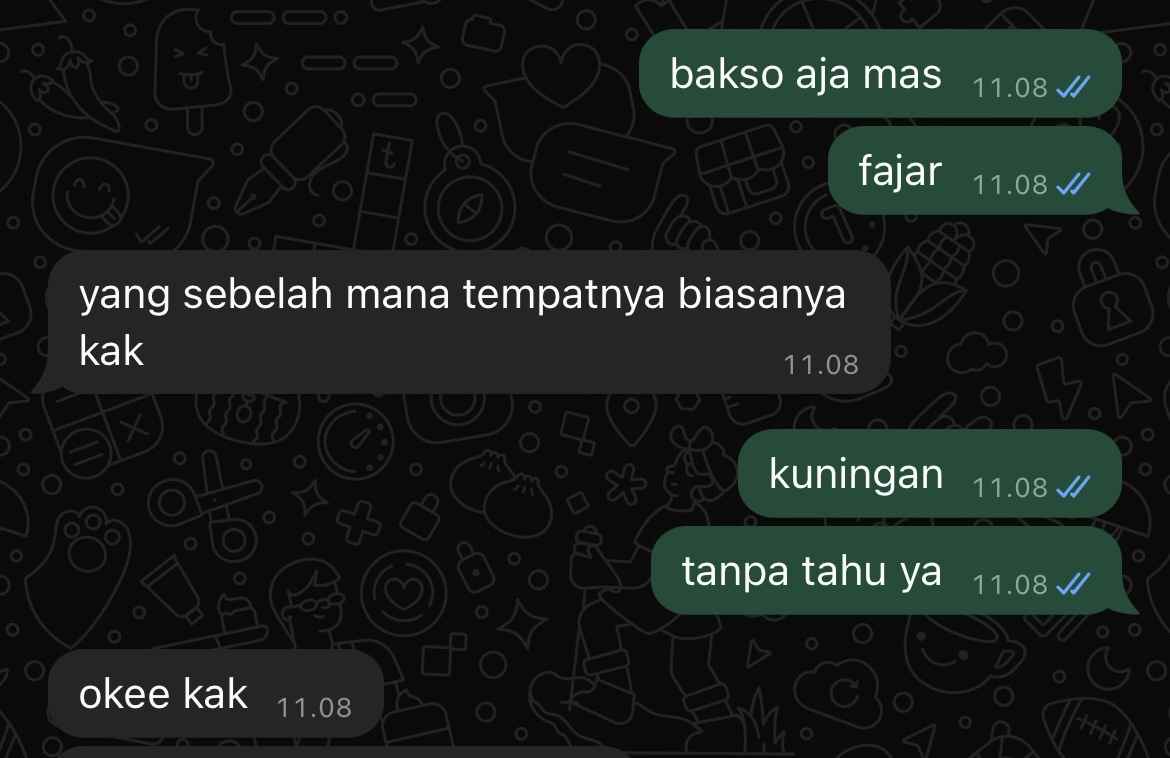Click the "yang sebelah mana tempatnya biasanya" message line
This screenshot has width=1170, height=758.
(x=463, y=294)
